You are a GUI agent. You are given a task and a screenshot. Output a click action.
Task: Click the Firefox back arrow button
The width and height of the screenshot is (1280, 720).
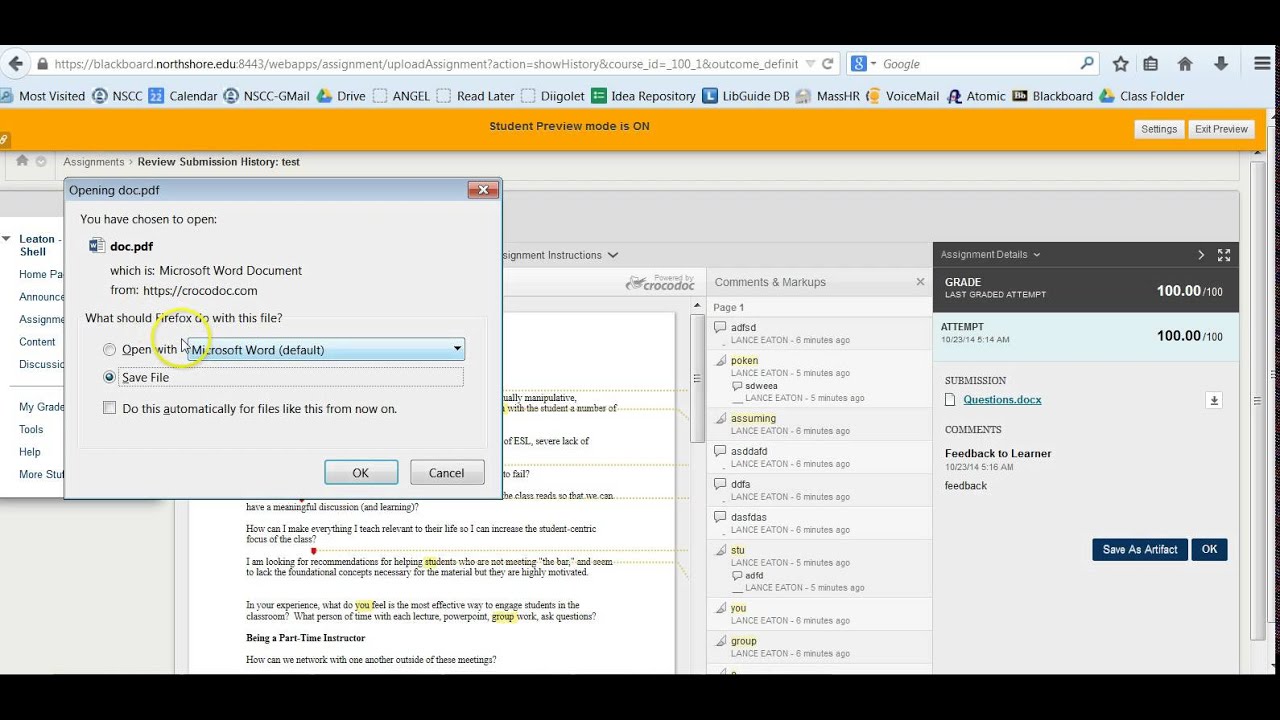coord(14,64)
